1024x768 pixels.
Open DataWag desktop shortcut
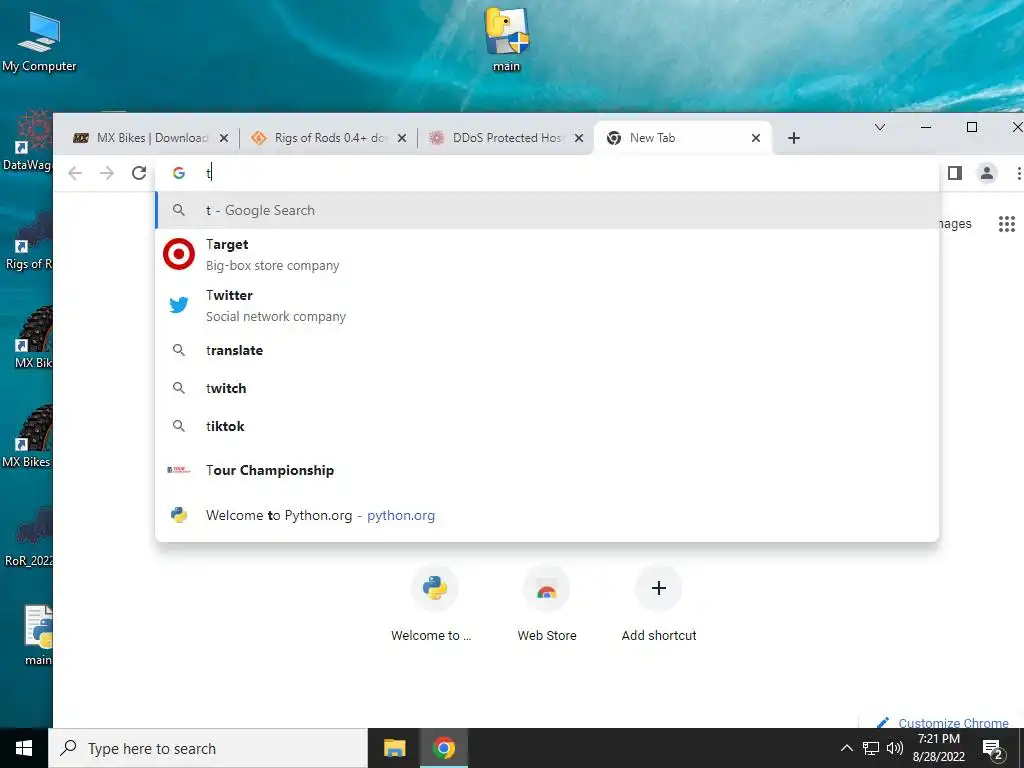click(29, 140)
